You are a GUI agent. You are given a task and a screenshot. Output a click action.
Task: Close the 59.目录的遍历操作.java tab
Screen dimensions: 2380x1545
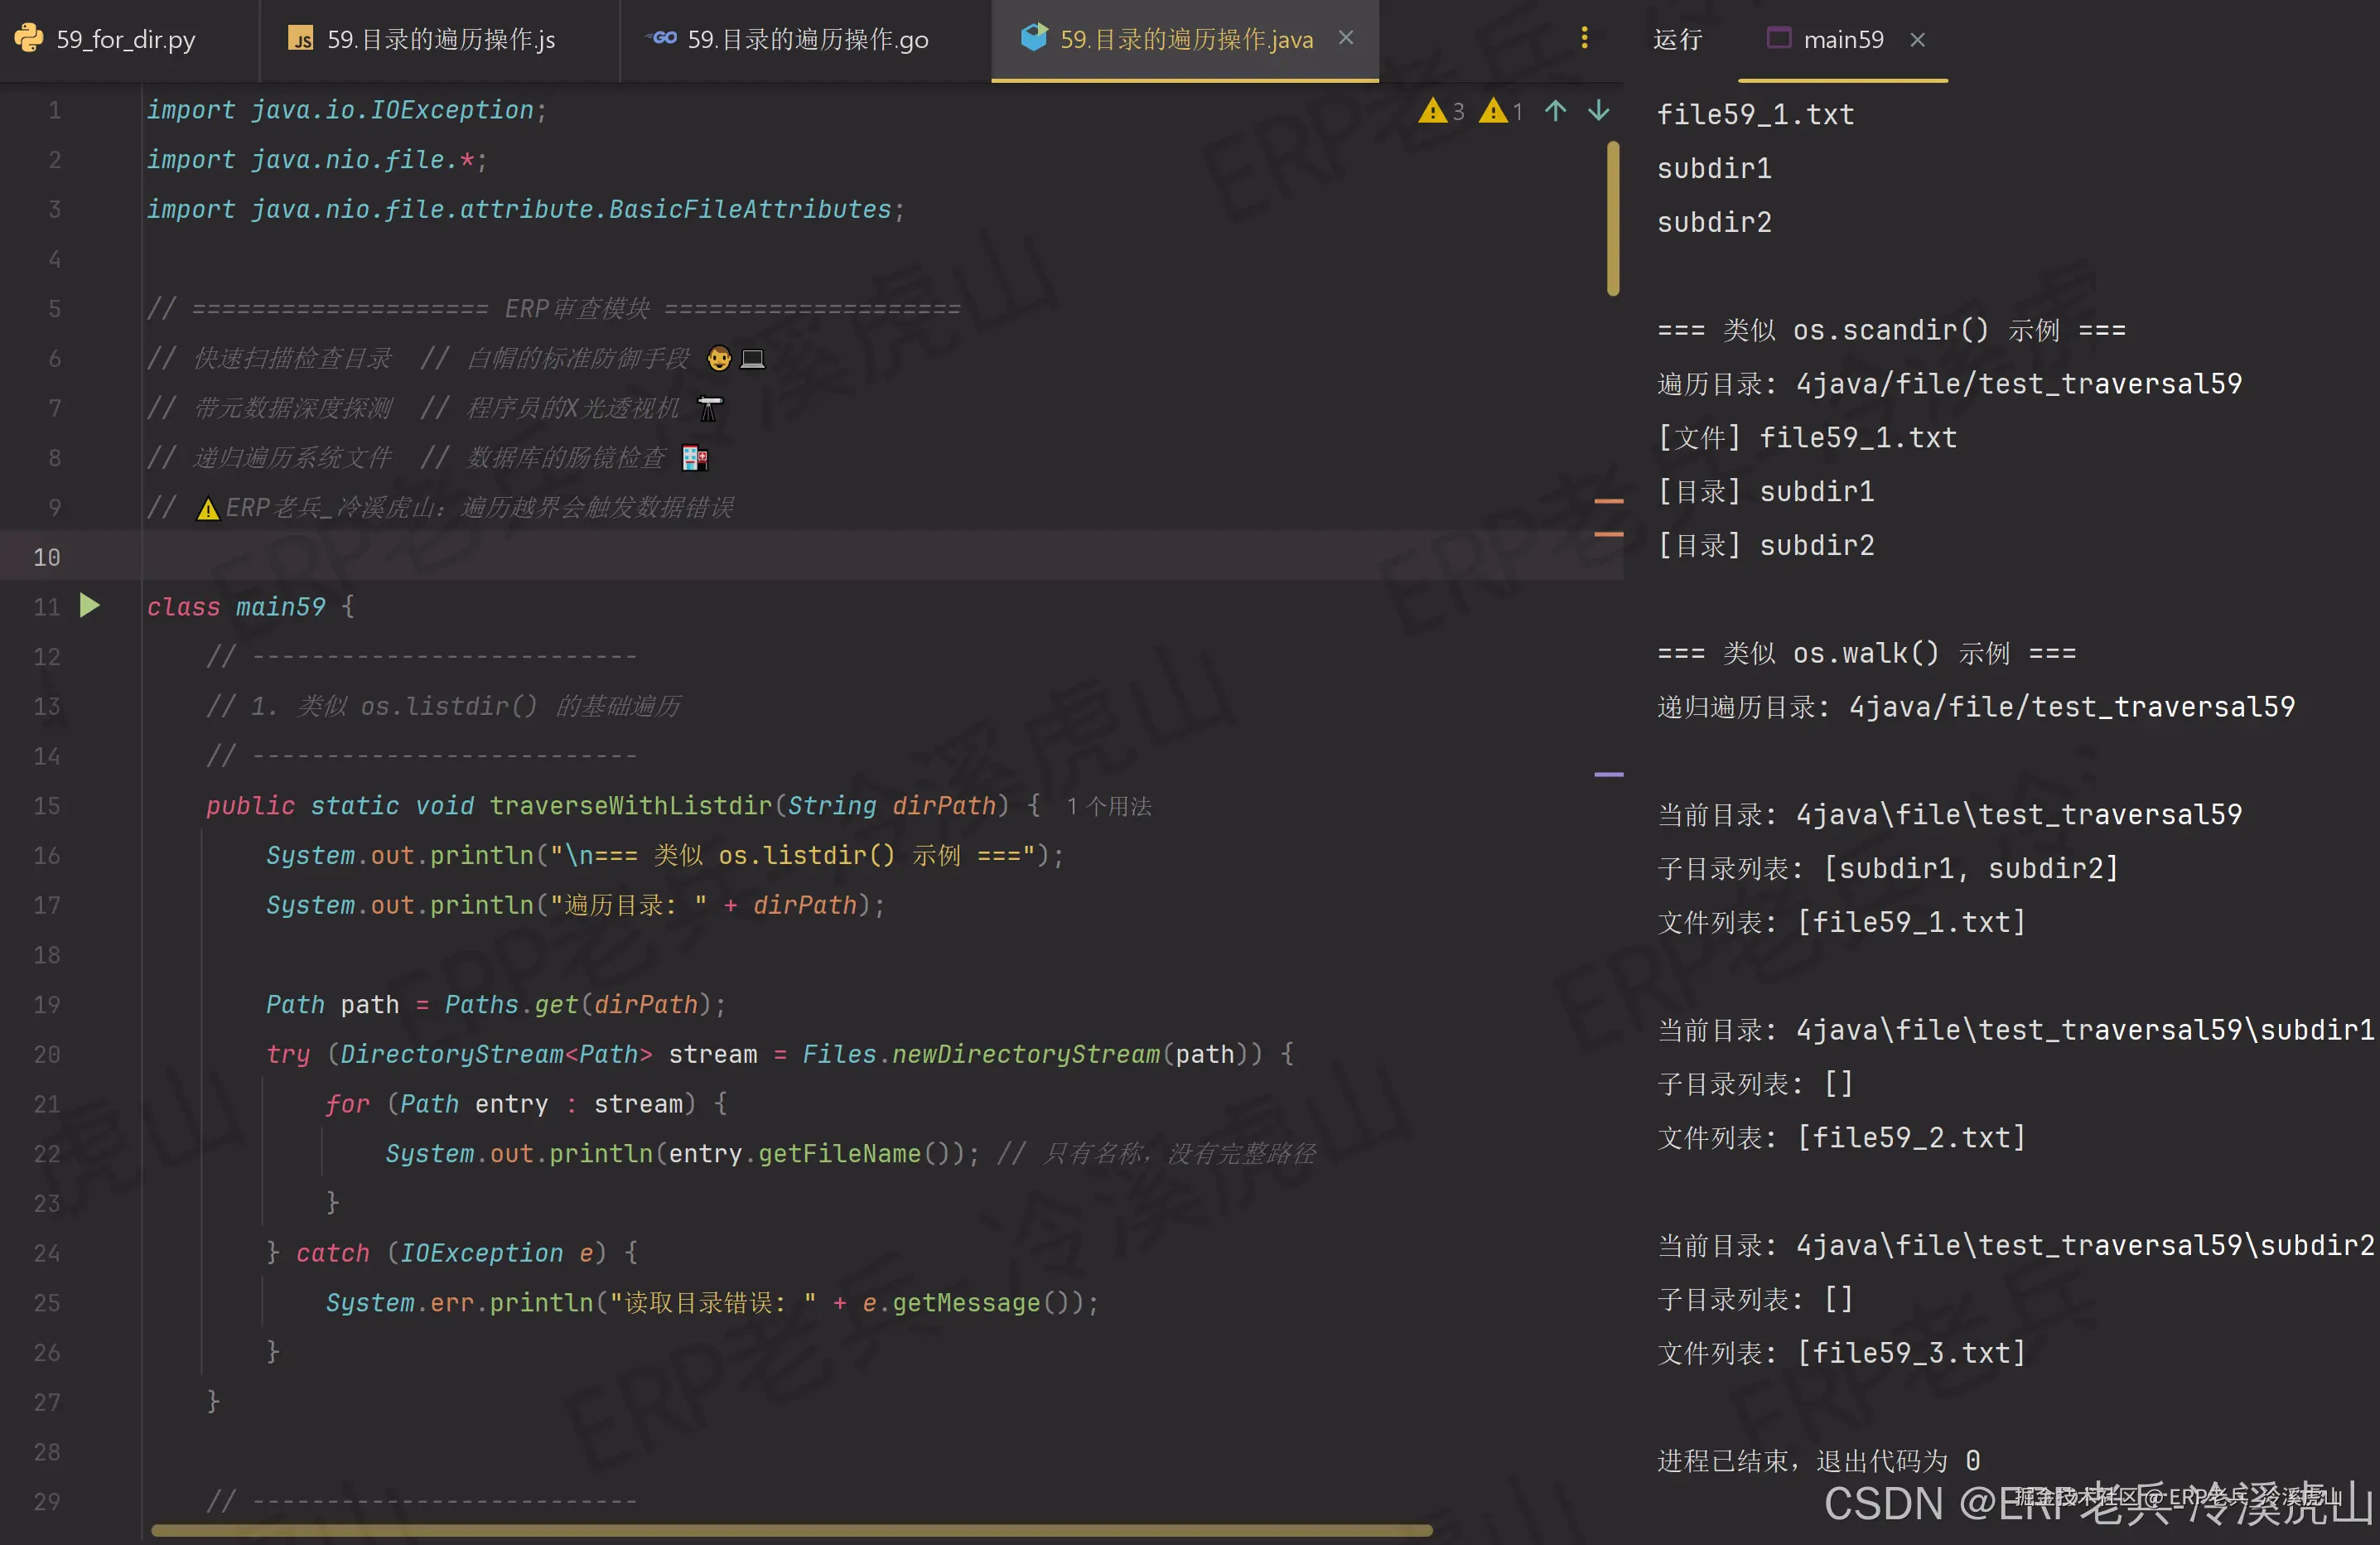tap(1346, 38)
